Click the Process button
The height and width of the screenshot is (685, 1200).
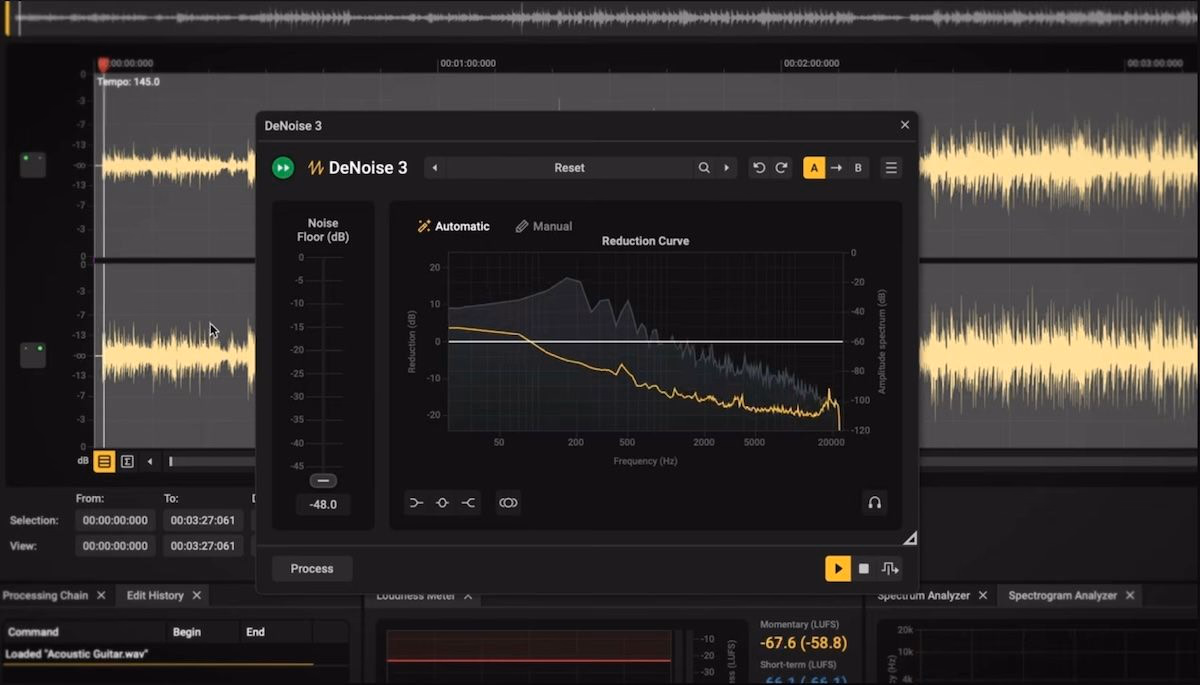(312, 569)
